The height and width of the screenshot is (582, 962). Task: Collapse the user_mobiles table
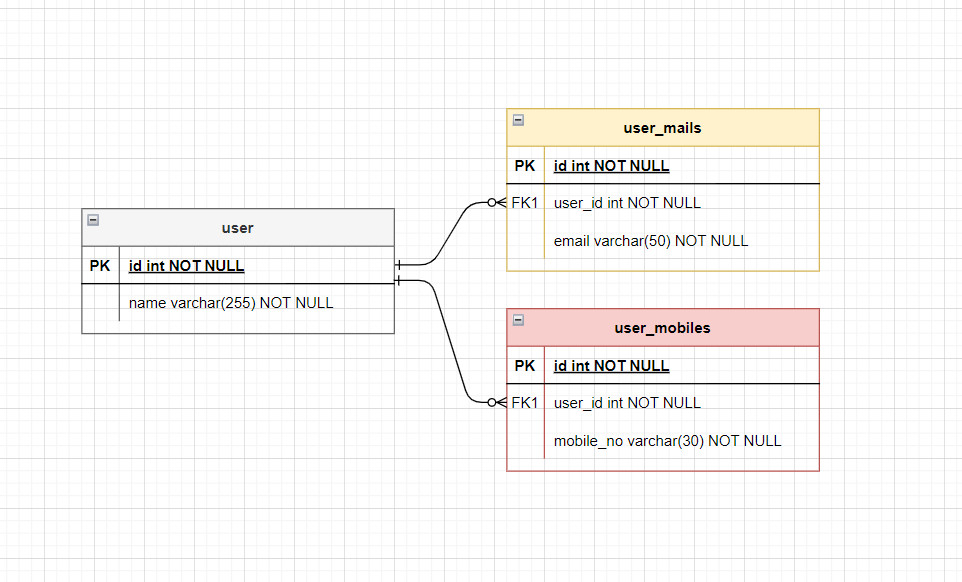click(518, 320)
